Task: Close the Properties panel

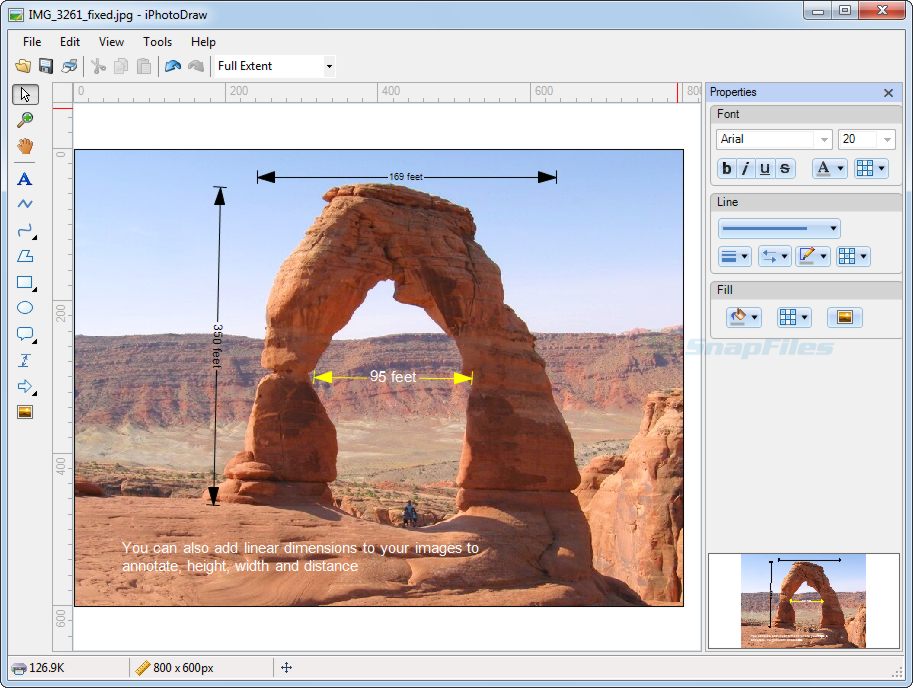Action: (888, 93)
